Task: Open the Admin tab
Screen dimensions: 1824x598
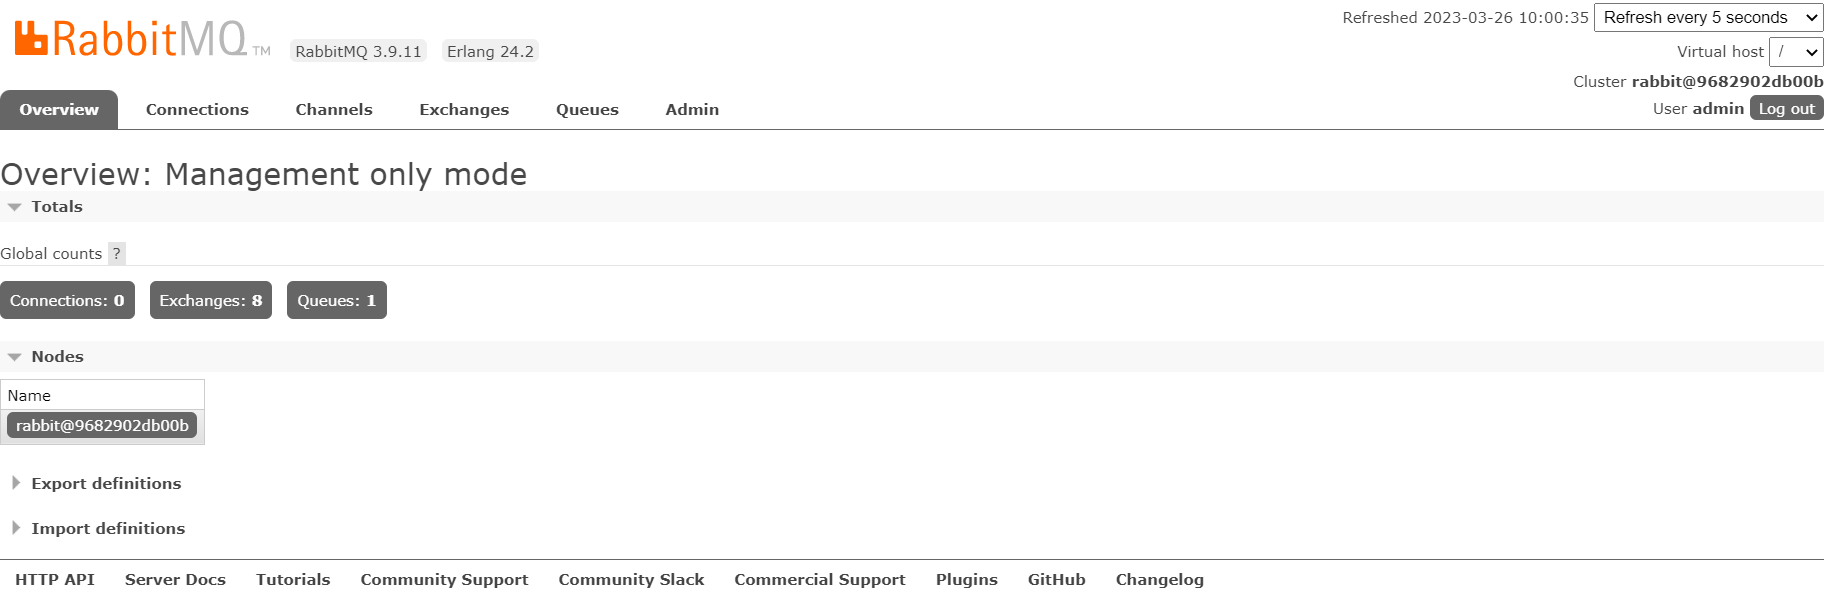Action: [x=692, y=110]
